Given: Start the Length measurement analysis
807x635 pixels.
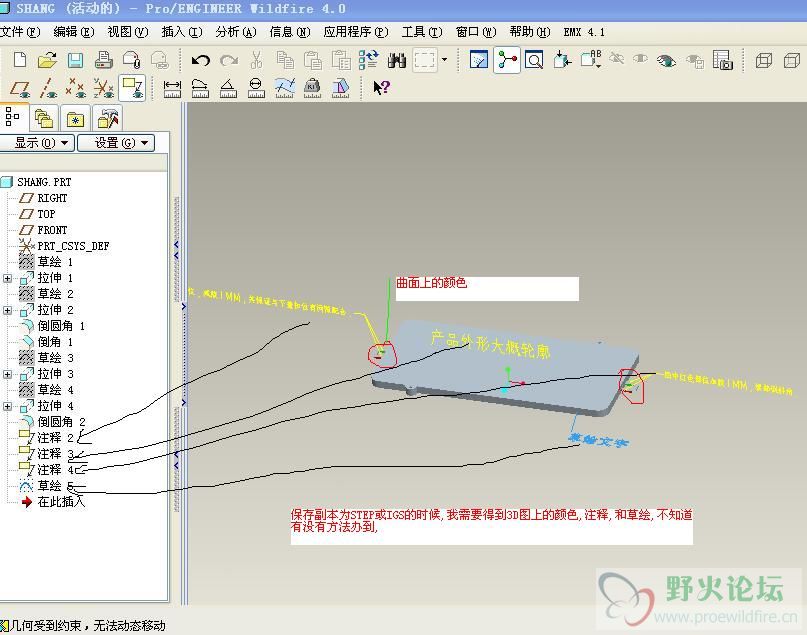Looking at the screenshot, I should [x=200, y=88].
